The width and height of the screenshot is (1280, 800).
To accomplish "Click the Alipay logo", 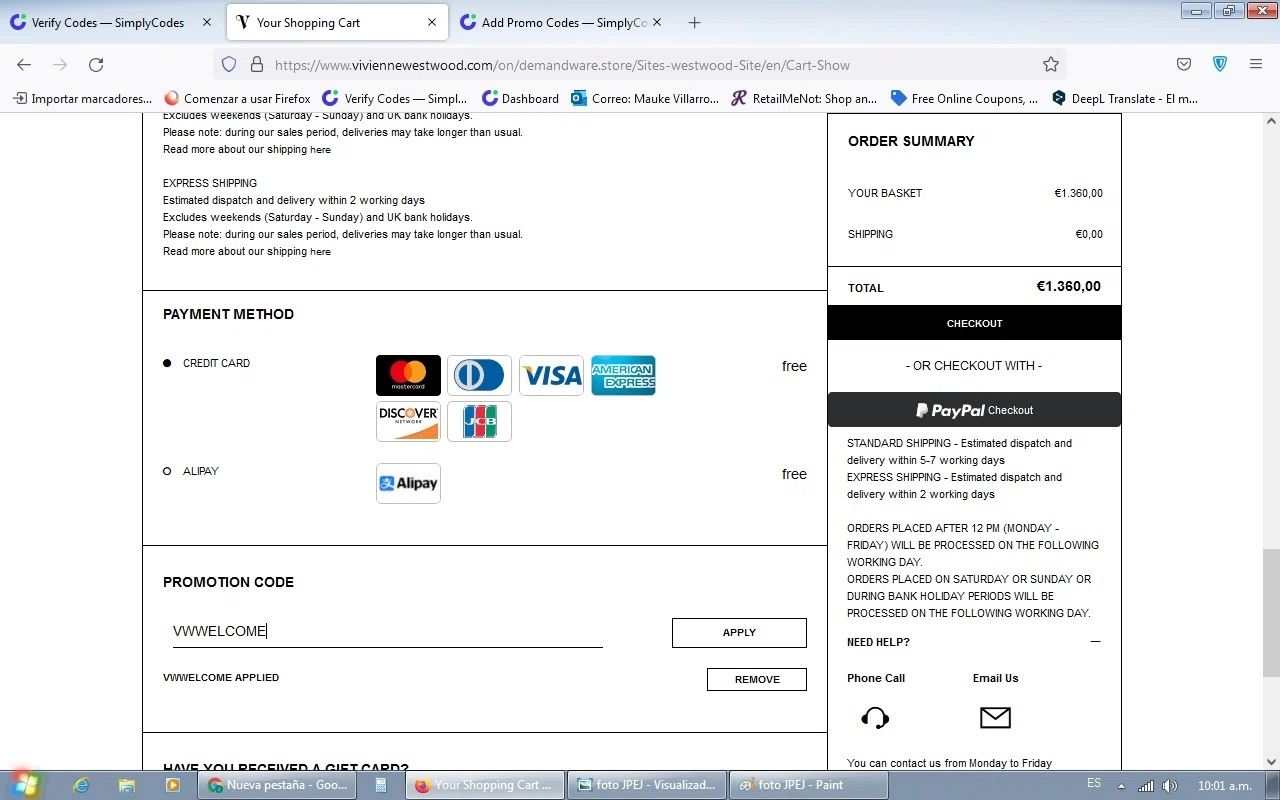I will pos(408,483).
